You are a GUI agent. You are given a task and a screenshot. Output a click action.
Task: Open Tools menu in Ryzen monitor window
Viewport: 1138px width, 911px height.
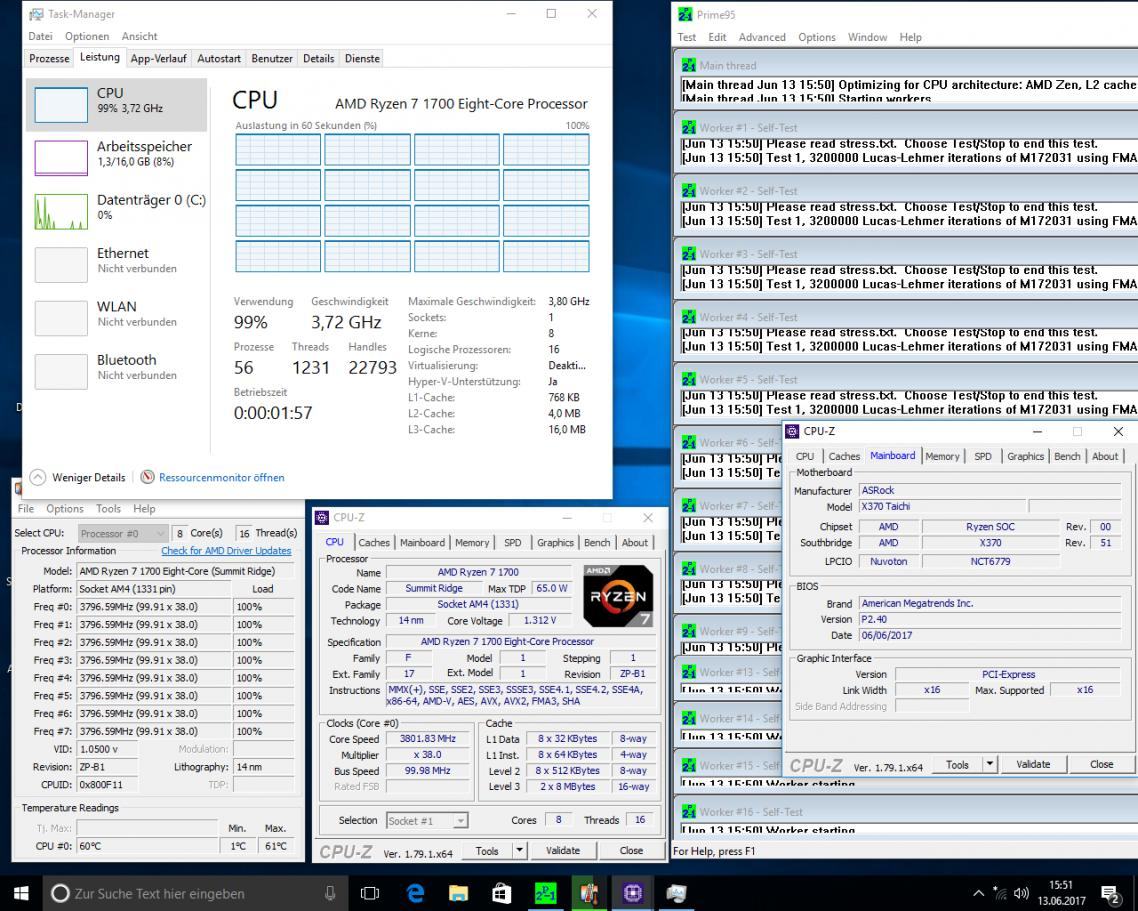click(108, 509)
